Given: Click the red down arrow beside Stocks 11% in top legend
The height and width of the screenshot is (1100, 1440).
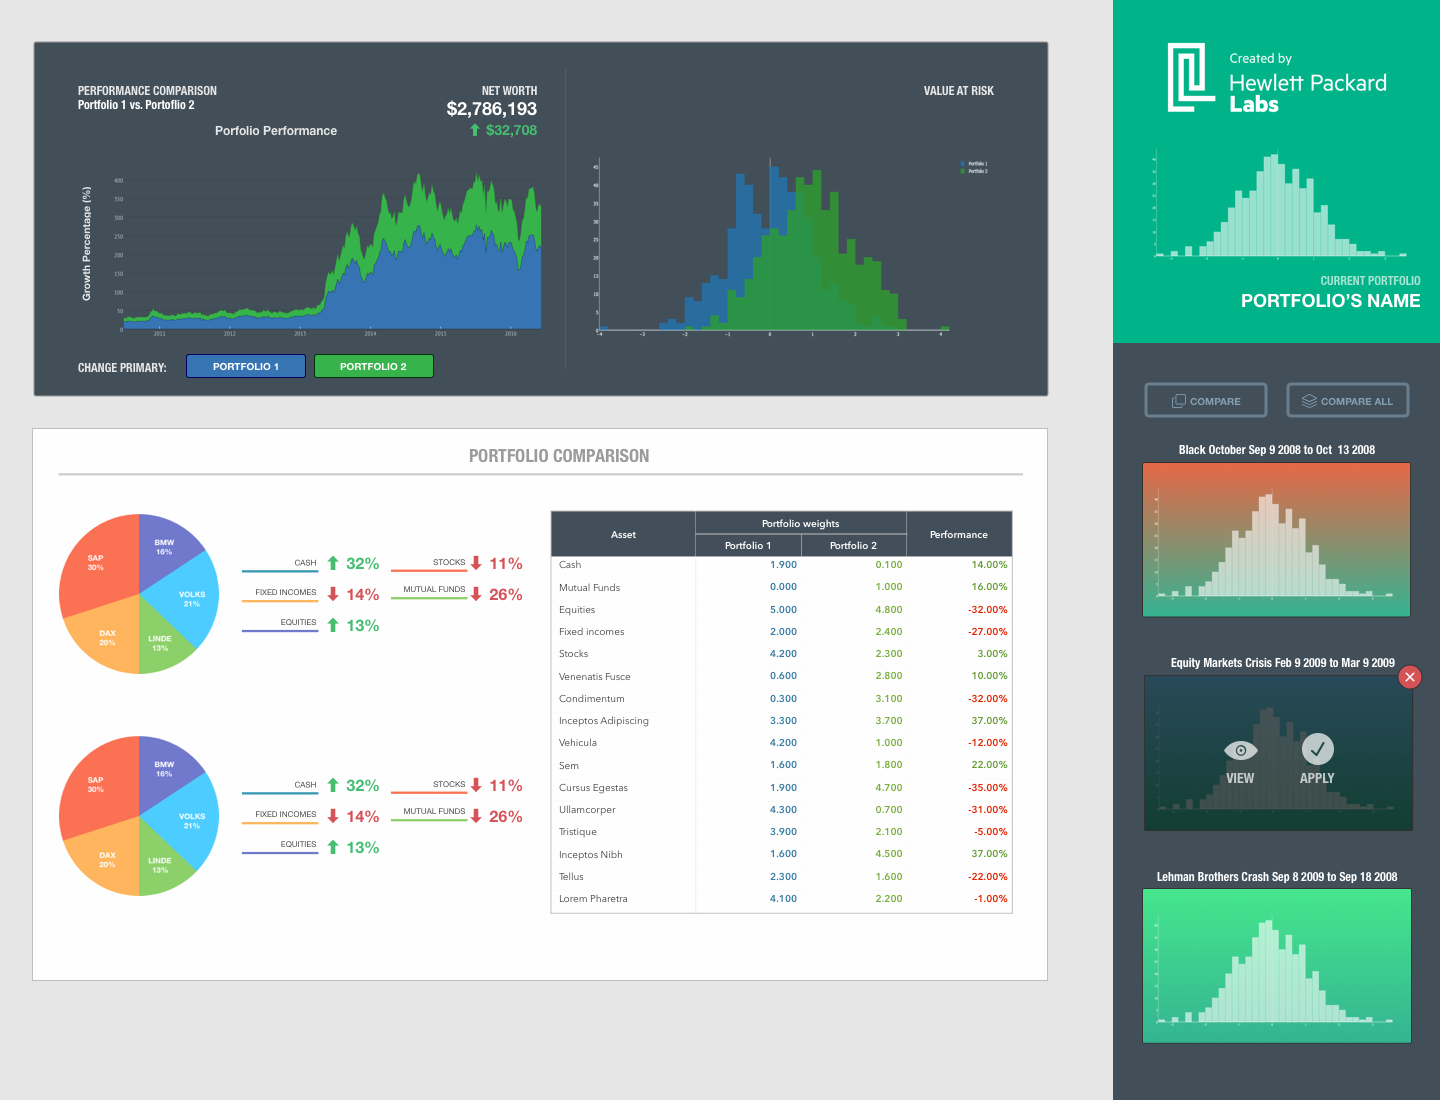Looking at the screenshot, I should [x=476, y=563].
